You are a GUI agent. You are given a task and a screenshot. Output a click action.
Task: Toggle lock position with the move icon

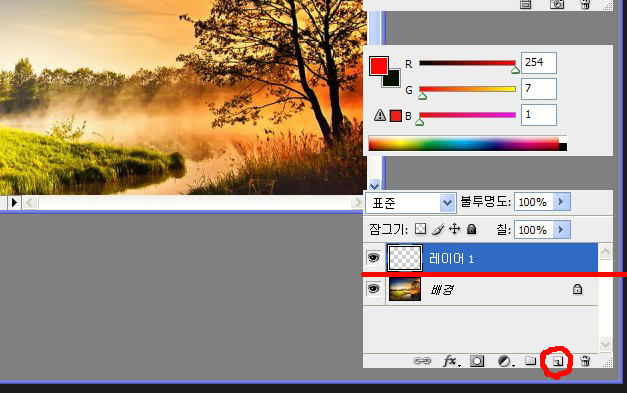pyautogui.click(x=454, y=229)
